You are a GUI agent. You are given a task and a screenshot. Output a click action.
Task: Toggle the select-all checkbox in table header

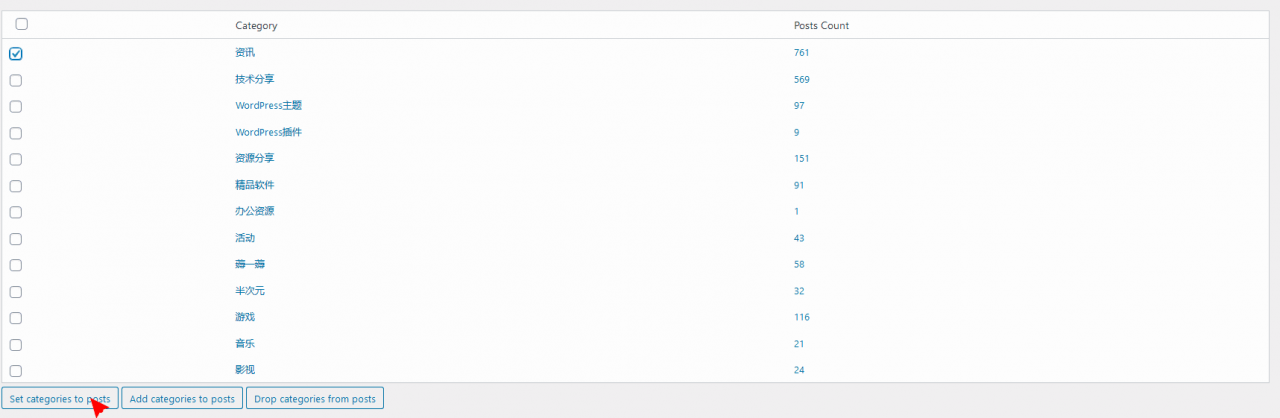pos(21,24)
